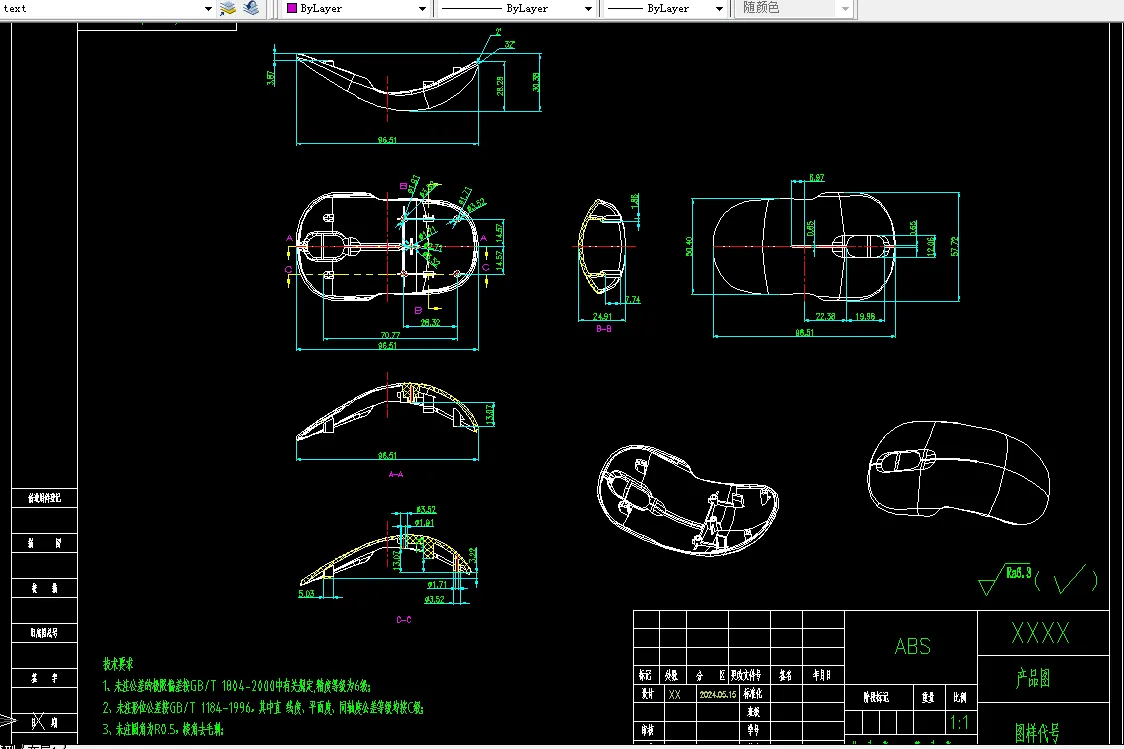Pick the isometric top view of the shell
Image resolution: width=1124 pixels, height=749 pixels.
[x=958, y=472]
